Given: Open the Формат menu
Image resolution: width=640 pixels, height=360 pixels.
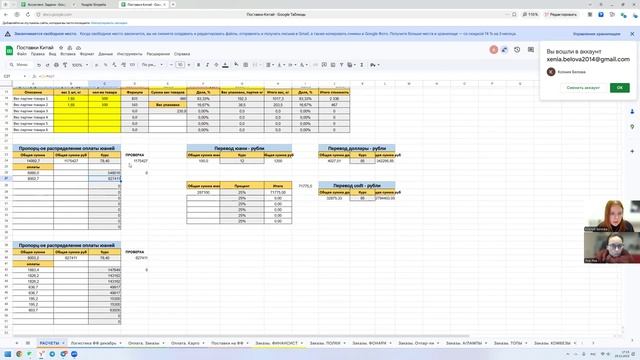Looking at the screenshot, I should click(87, 54).
